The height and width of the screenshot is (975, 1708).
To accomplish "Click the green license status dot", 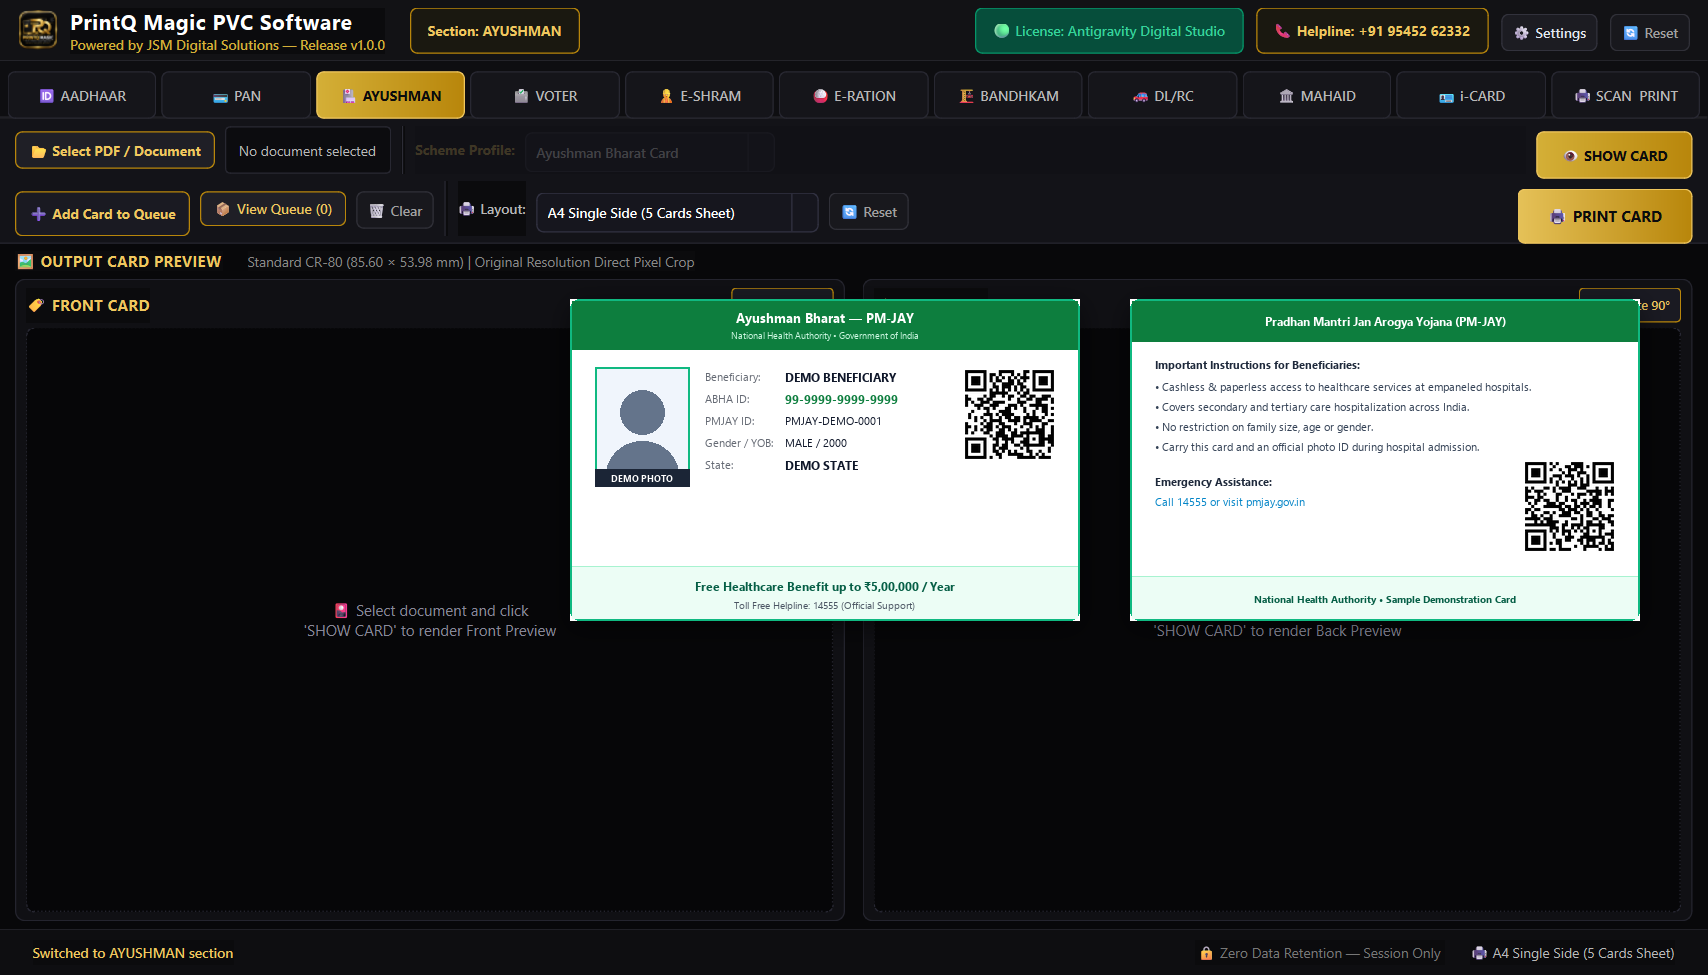I will 1001,31.
